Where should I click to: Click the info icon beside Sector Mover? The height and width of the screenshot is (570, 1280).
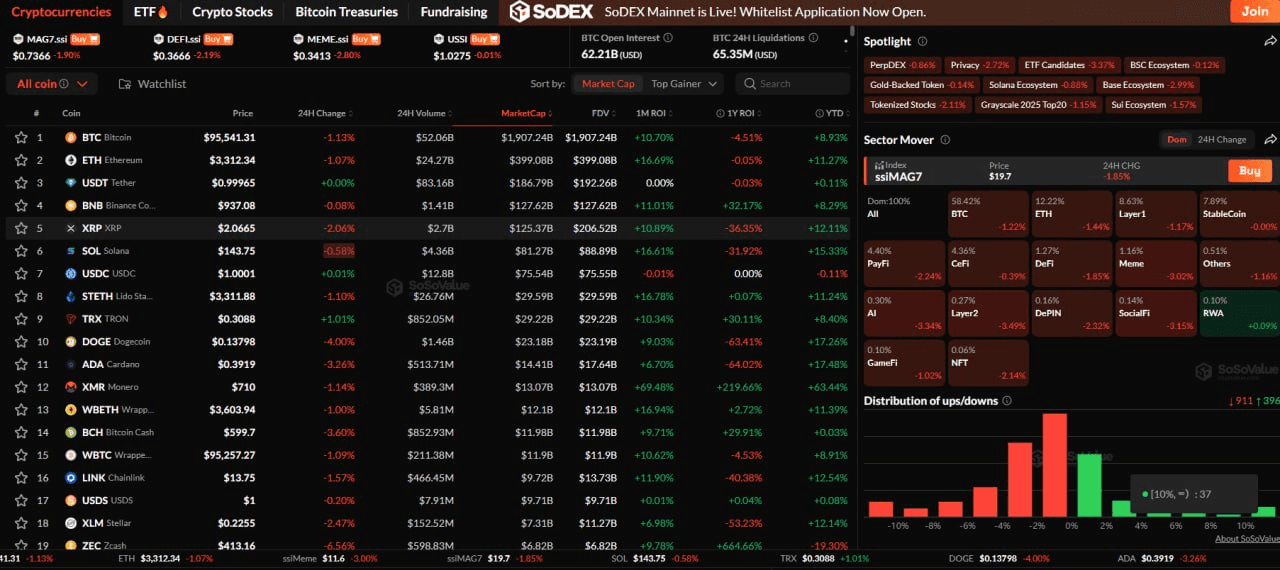point(945,140)
